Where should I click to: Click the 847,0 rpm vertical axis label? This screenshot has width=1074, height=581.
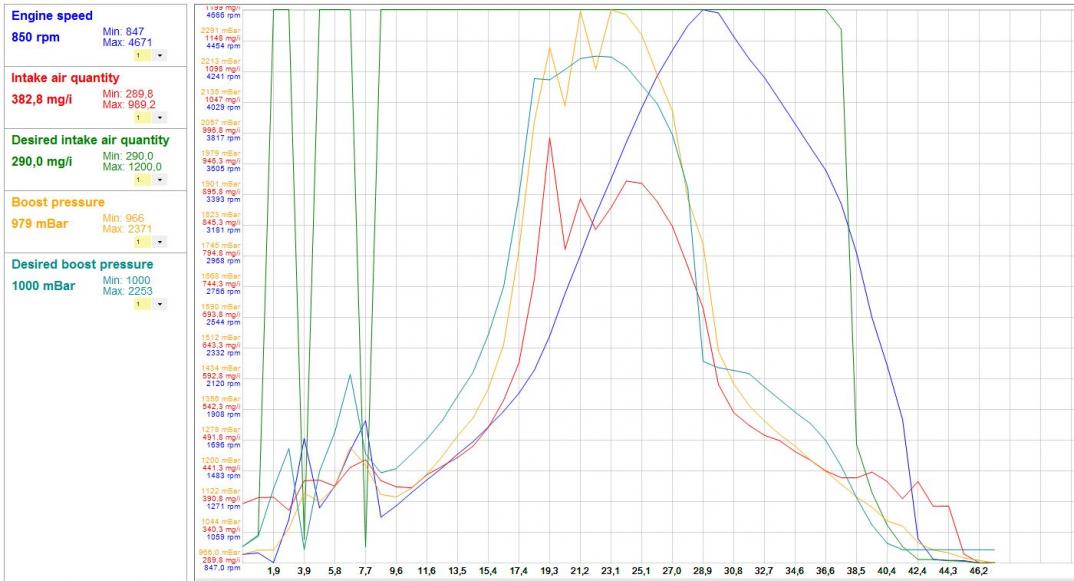point(223,568)
